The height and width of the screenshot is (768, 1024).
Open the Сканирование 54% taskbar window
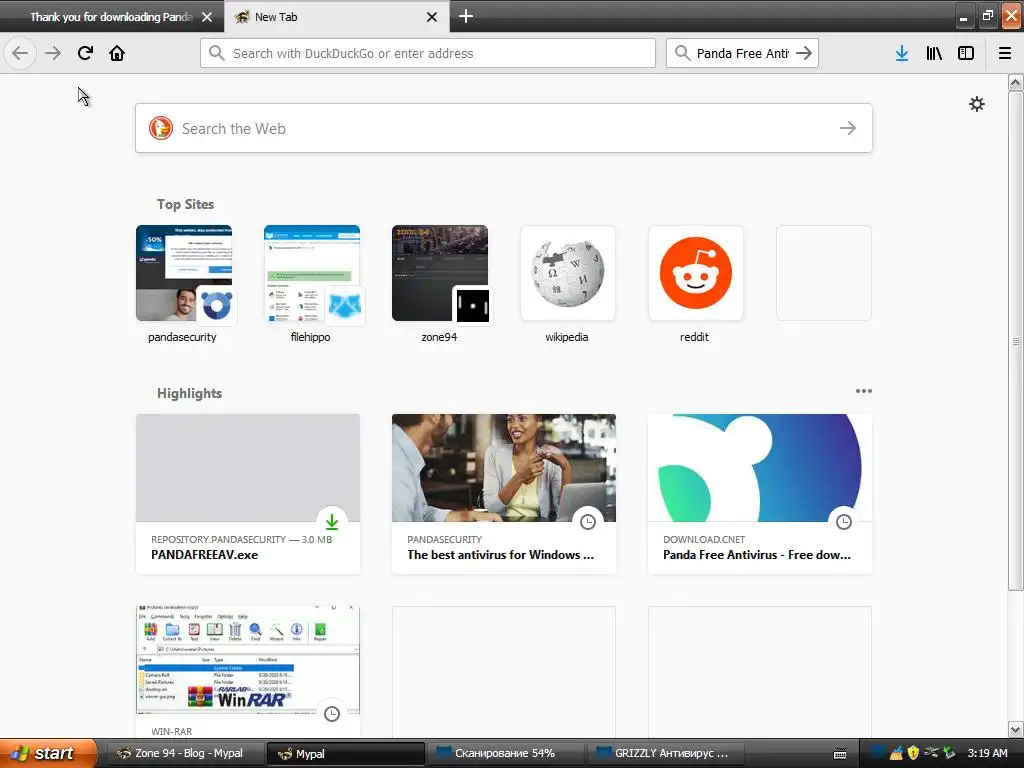tap(505, 753)
